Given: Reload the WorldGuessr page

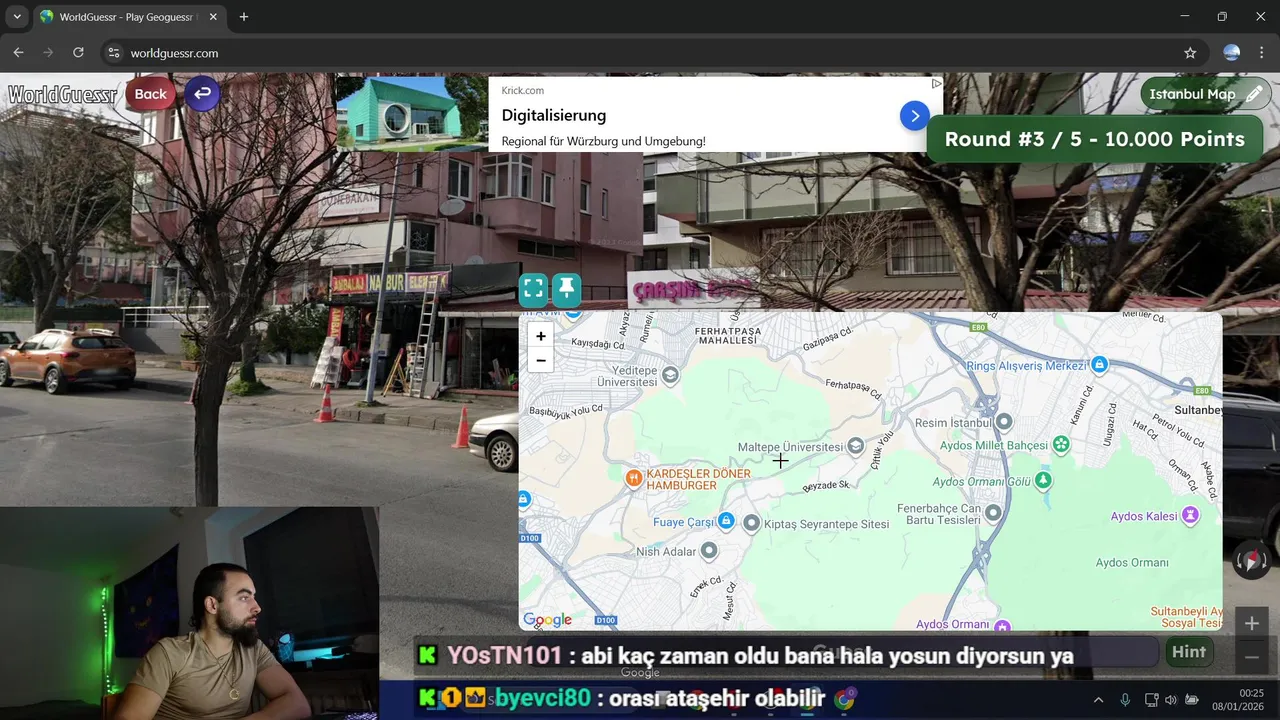Looking at the screenshot, I should [78, 53].
